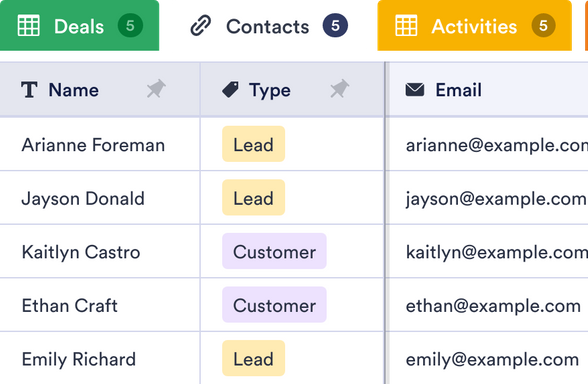Screen dimensions: 588x384
Task: Select the Lead tag for Arianne Foreman
Action: 254,144
